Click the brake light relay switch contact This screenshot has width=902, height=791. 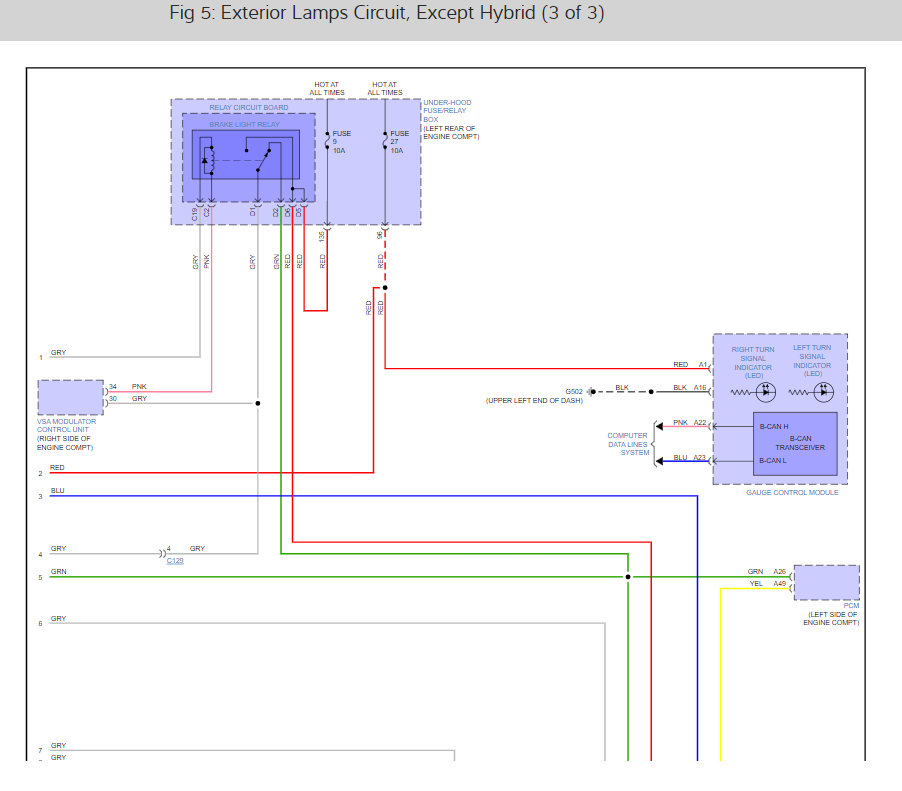[x=263, y=159]
